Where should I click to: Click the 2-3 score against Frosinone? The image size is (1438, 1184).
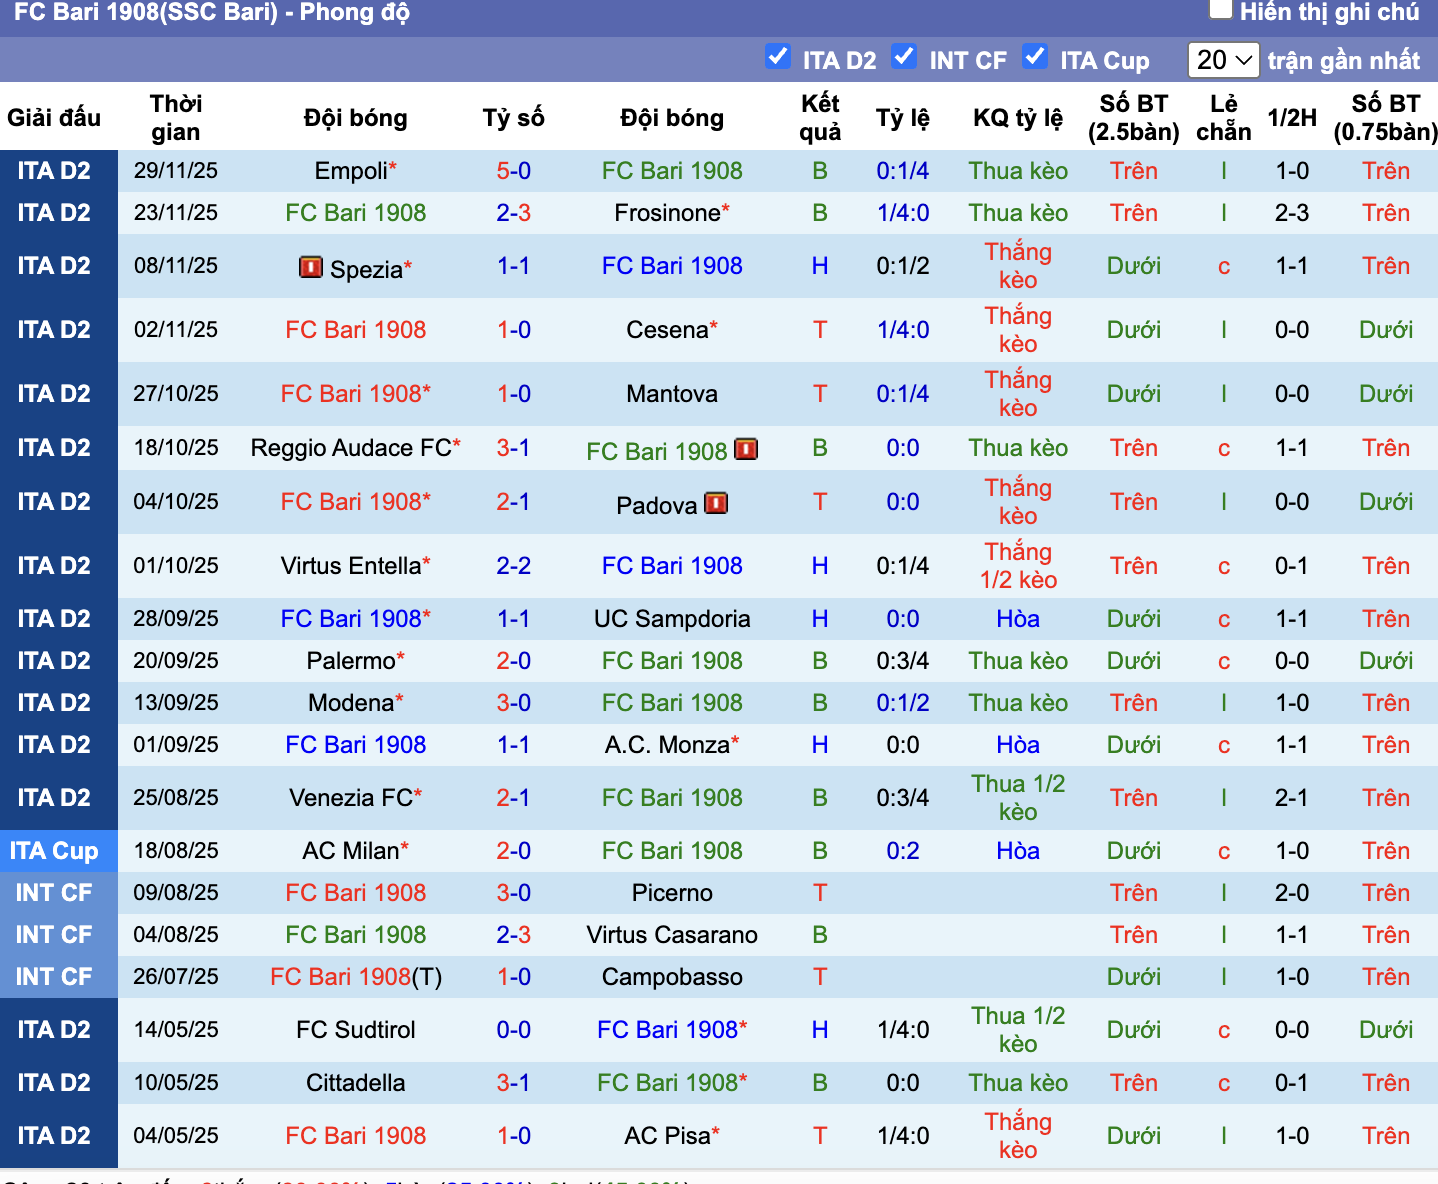tap(513, 213)
